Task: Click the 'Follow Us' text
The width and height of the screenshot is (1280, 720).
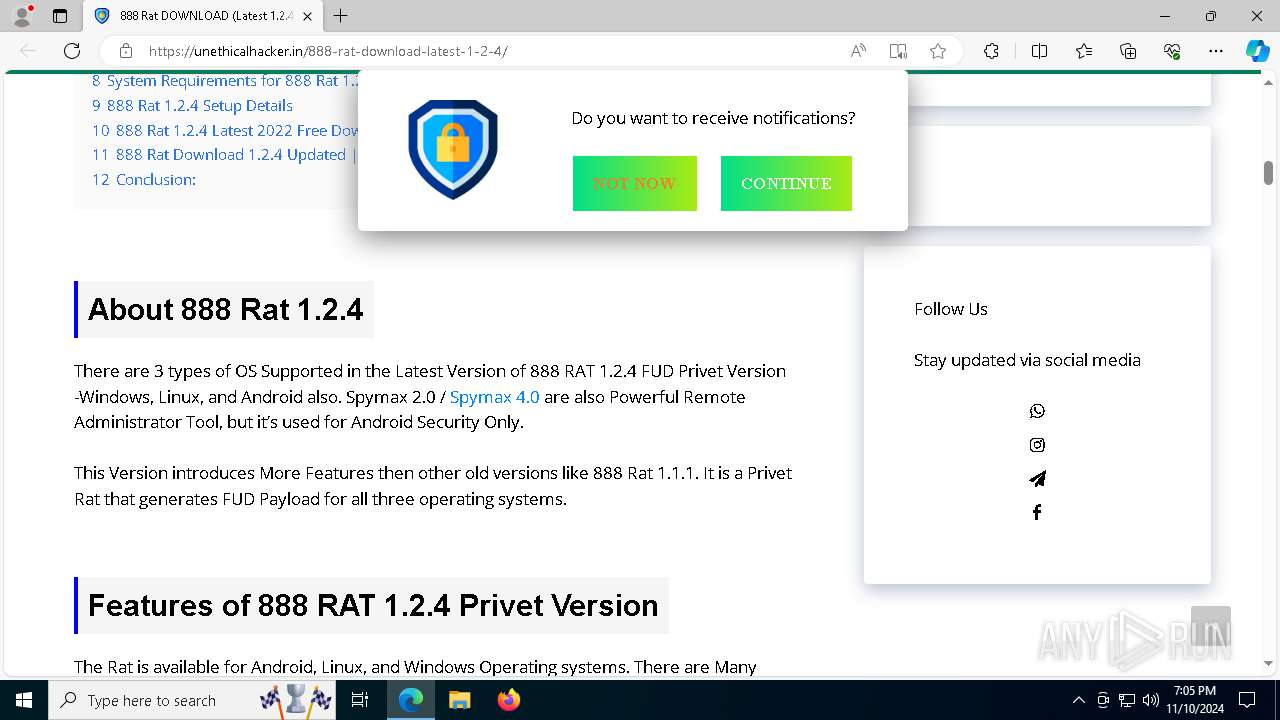Action: 951,309
